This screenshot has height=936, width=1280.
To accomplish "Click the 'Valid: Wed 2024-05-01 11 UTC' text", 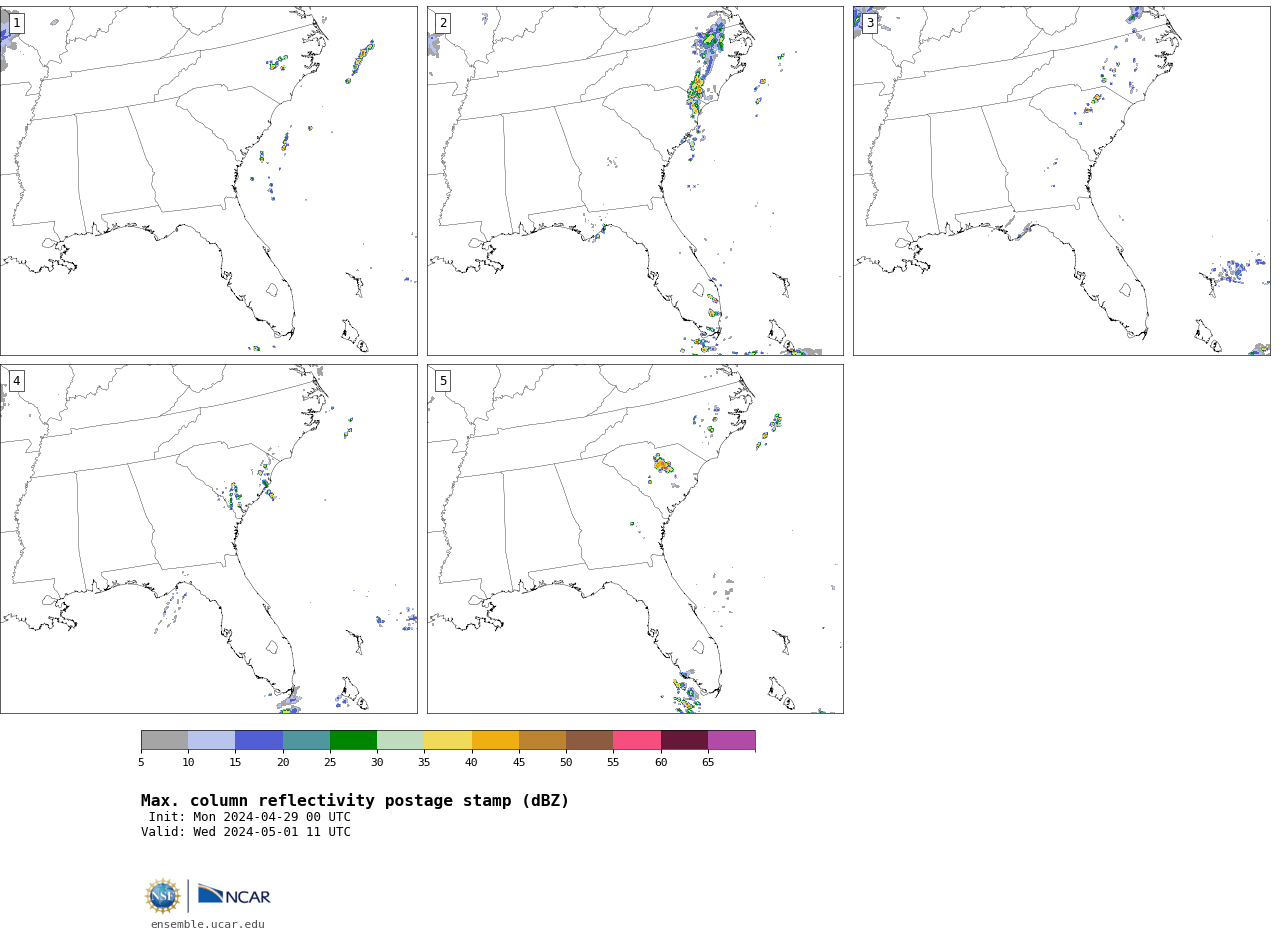I will 246,832.
